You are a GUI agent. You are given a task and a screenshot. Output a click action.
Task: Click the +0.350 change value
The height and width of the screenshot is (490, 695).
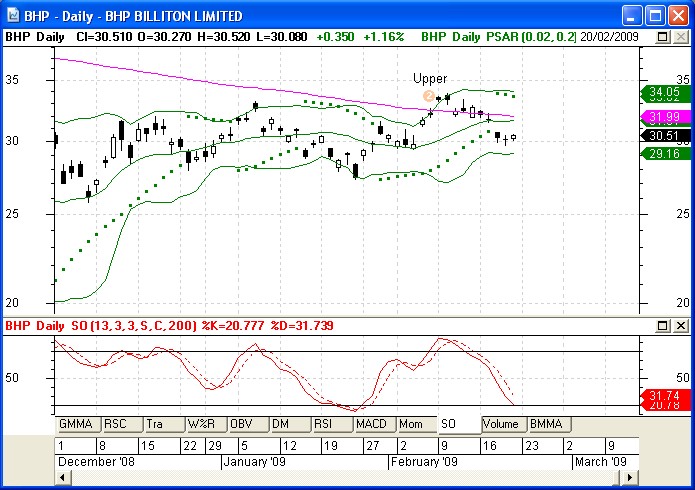(x=336, y=37)
